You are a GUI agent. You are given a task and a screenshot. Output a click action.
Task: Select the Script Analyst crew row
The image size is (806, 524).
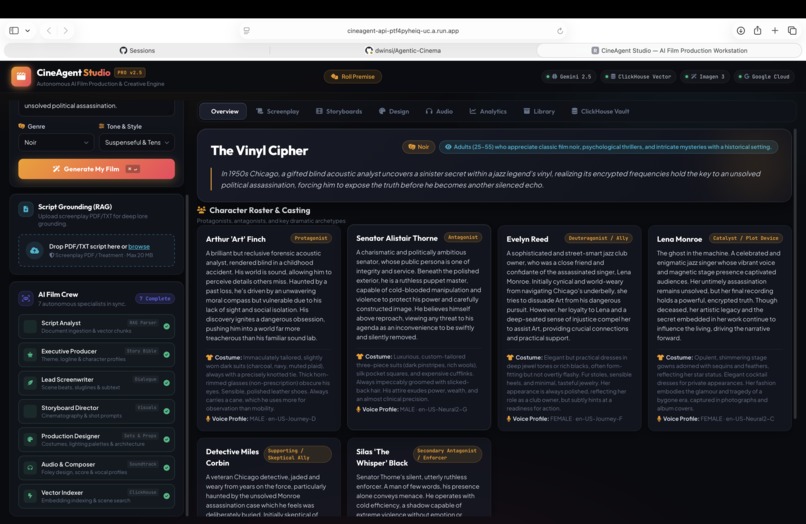tap(97, 327)
